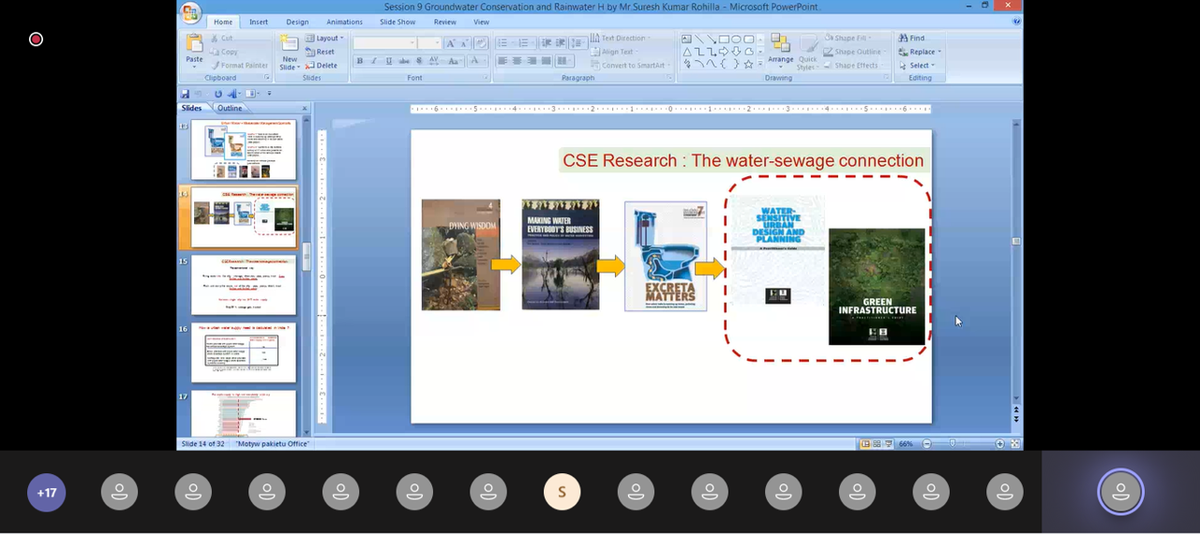Toggle Text Shadow formatting
The image size is (1200, 536).
pyautogui.click(x=419, y=61)
